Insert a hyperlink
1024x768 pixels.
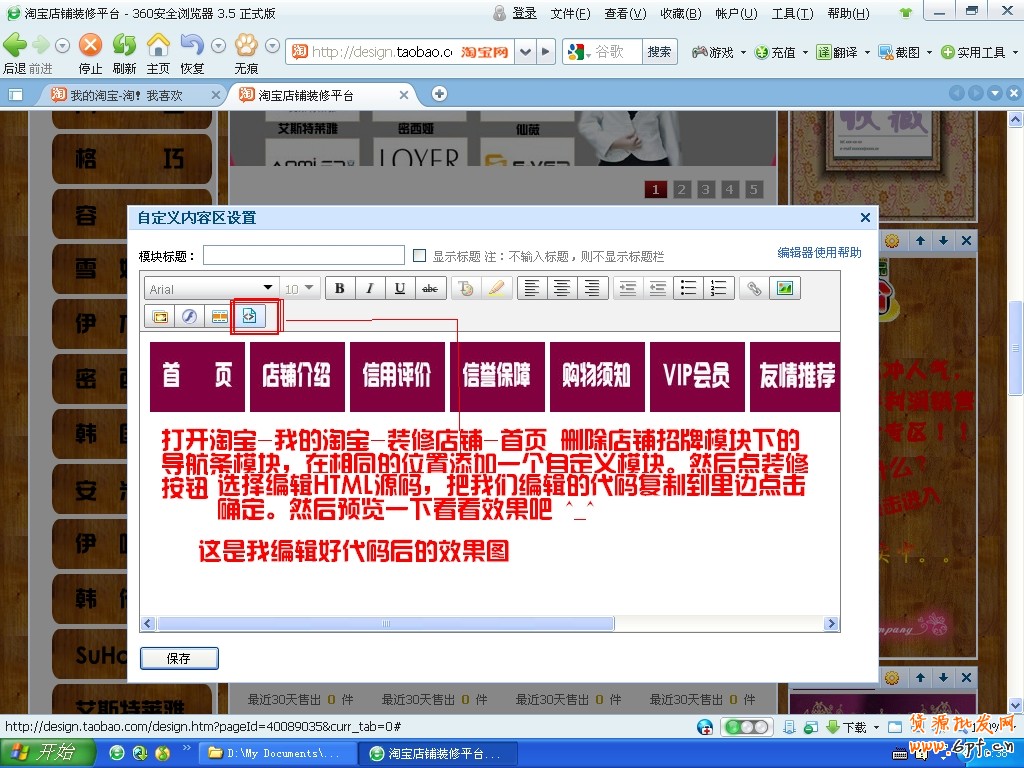coord(754,288)
